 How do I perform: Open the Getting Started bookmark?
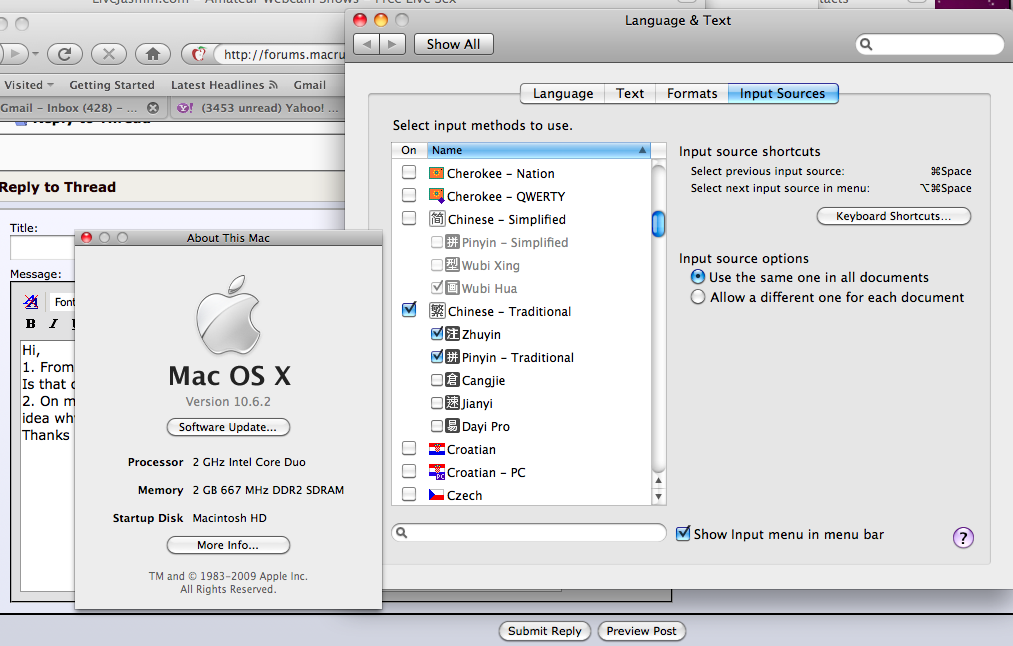112,85
